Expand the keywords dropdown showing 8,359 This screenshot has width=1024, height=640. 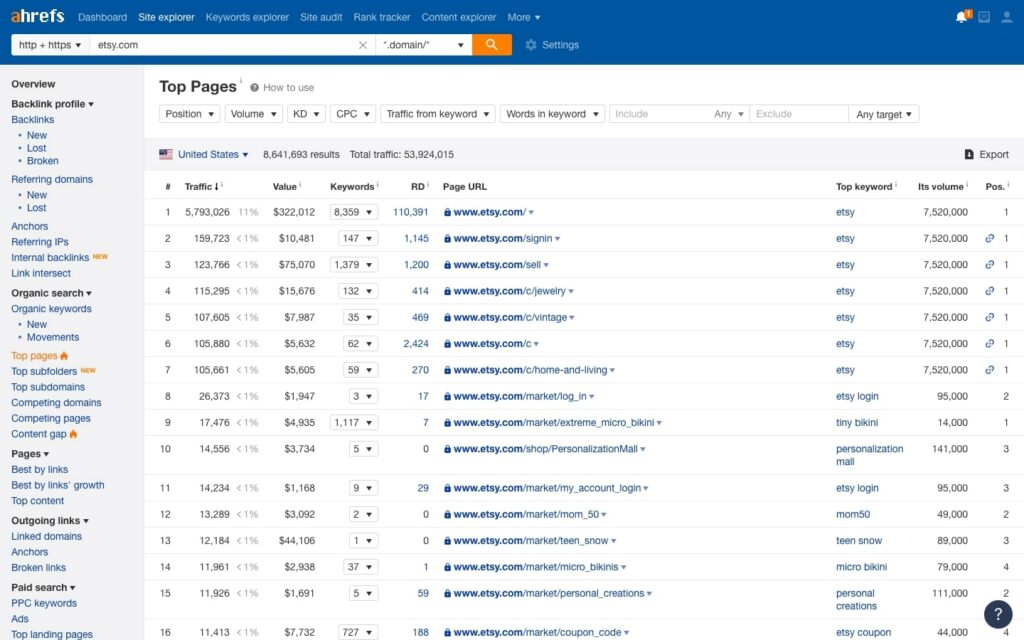pyautogui.click(x=353, y=212)
